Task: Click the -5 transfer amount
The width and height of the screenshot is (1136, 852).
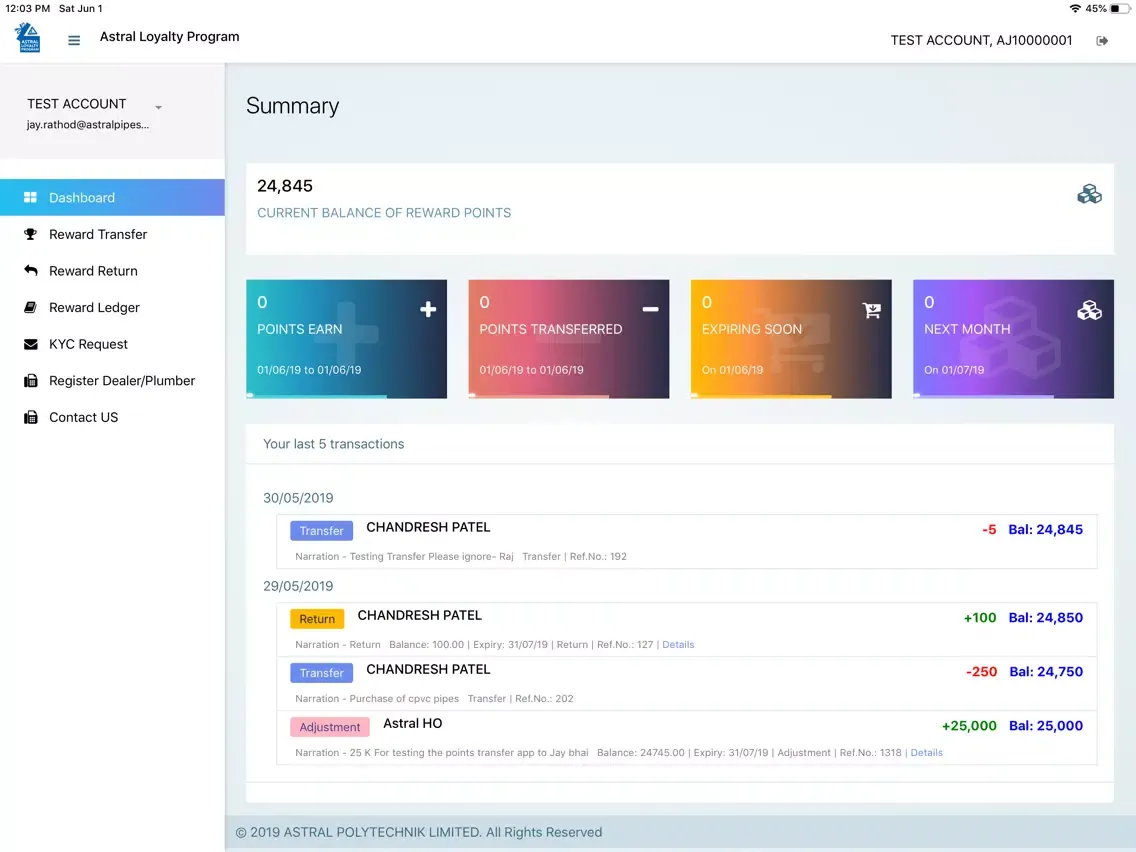Action: pos(989,530)
